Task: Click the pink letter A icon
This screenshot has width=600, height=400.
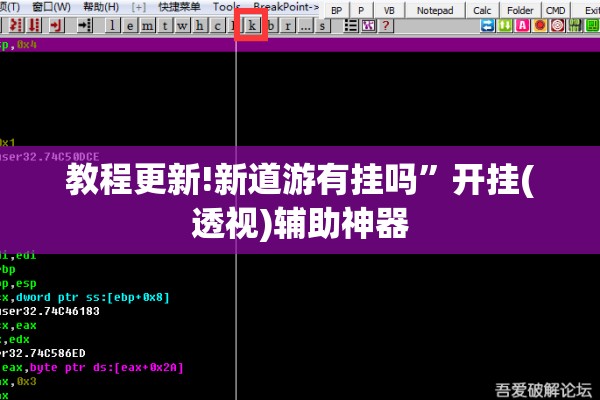Action: coord(522,26)
